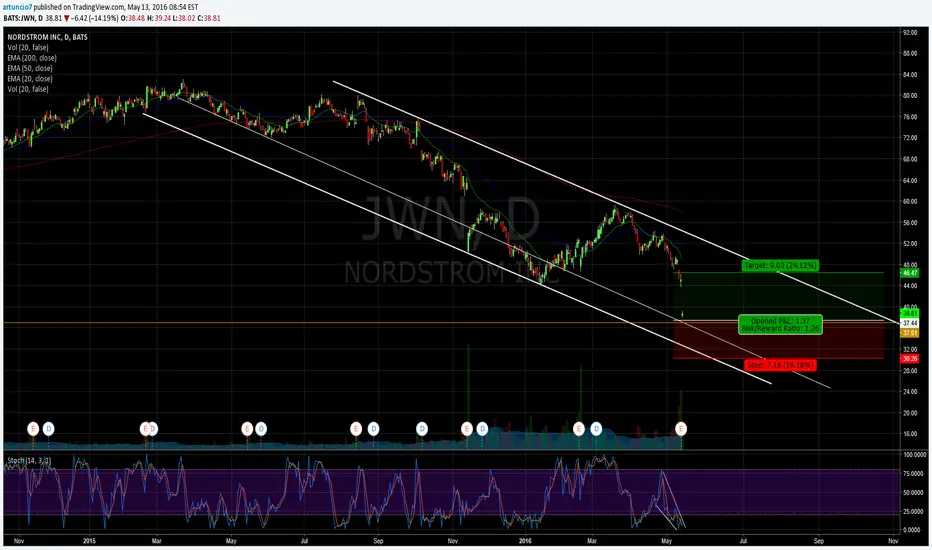The image size is (932, 550).
Task: Open the artuncio7 author link
Action: (x=17, y=7)
